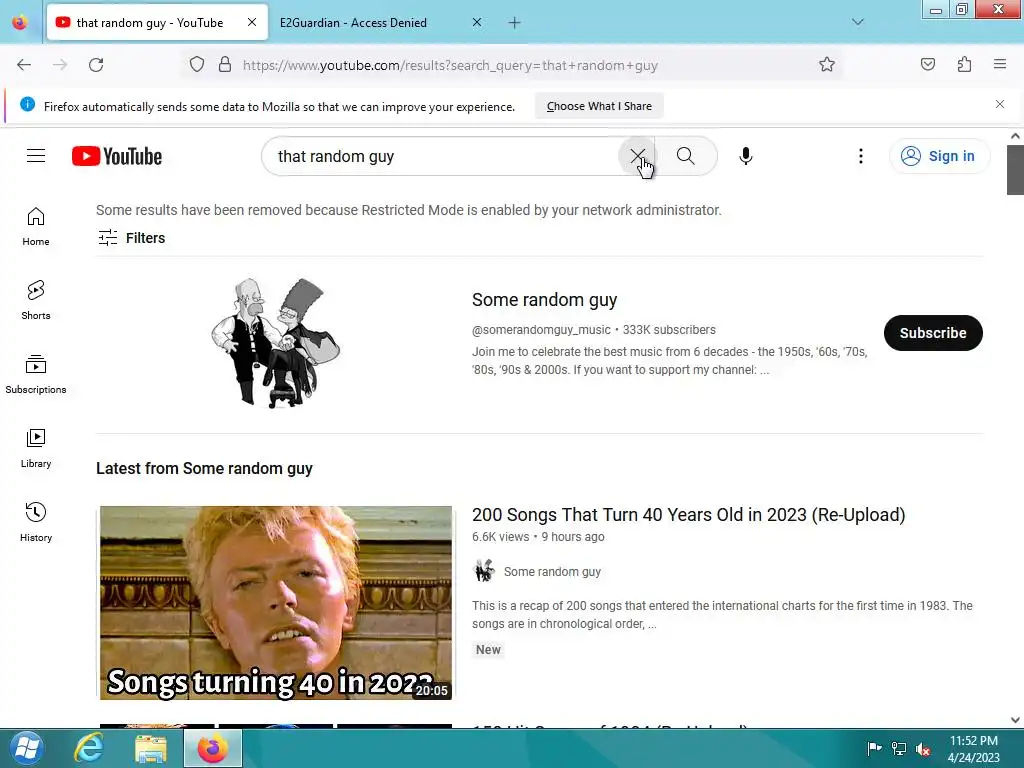Open Shorts in YouTube sidebar
Viewport: 1024px width, 768px height.
point(36,300)
